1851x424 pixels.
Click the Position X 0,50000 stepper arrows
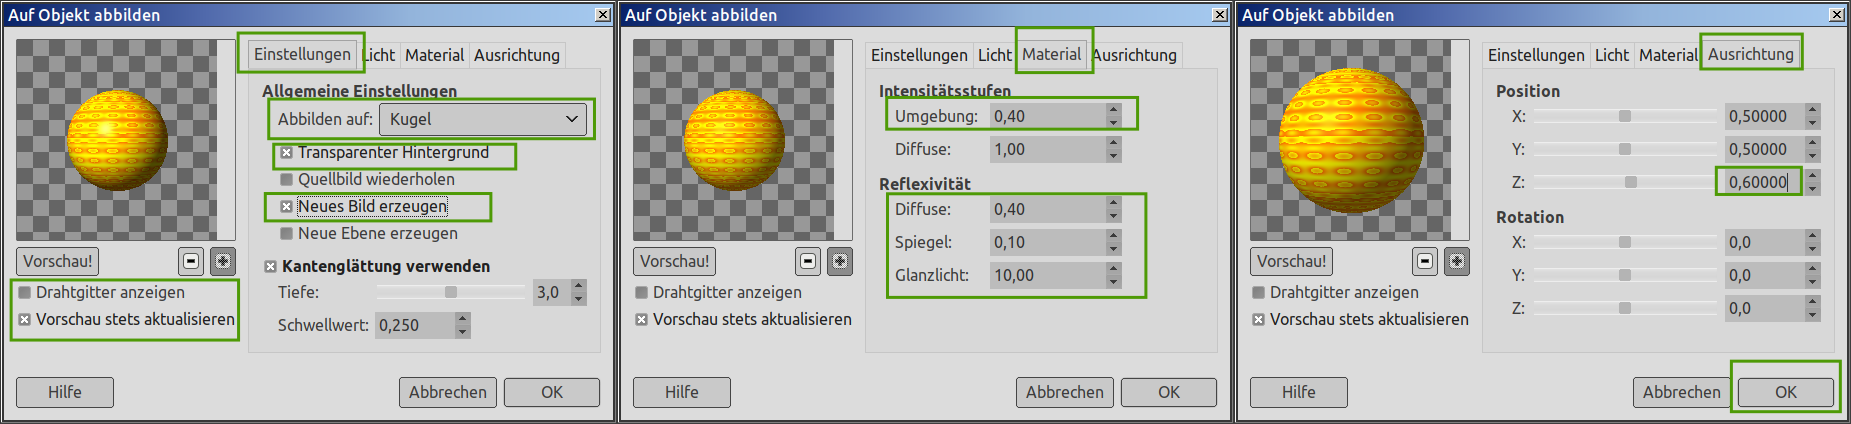[1812, 116]
